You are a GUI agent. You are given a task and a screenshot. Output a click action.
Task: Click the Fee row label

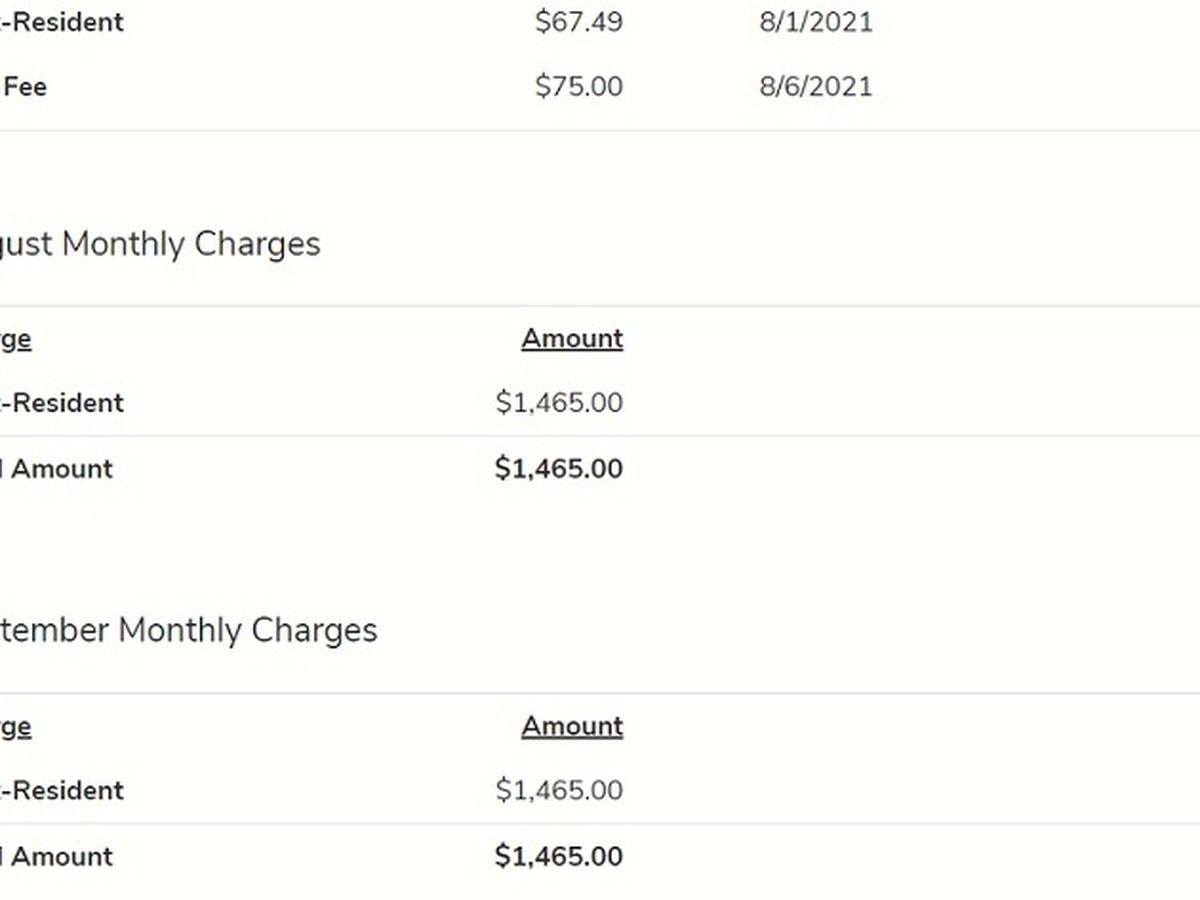24,87
